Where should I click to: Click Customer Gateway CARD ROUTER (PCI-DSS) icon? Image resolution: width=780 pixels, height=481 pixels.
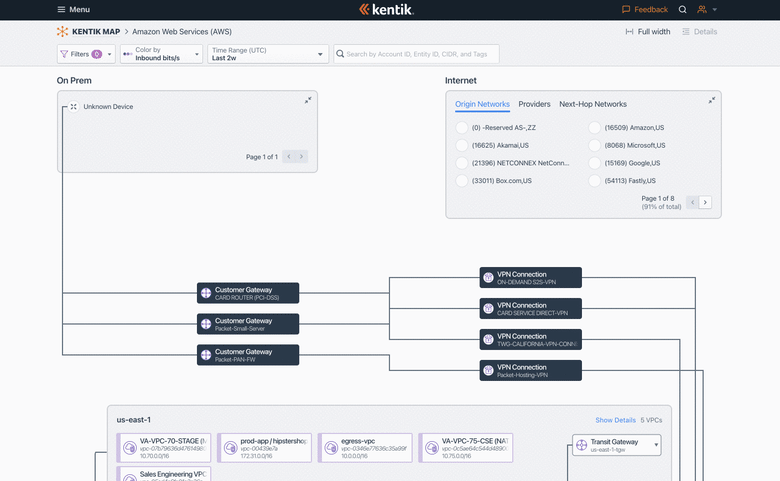pos(206,293)
